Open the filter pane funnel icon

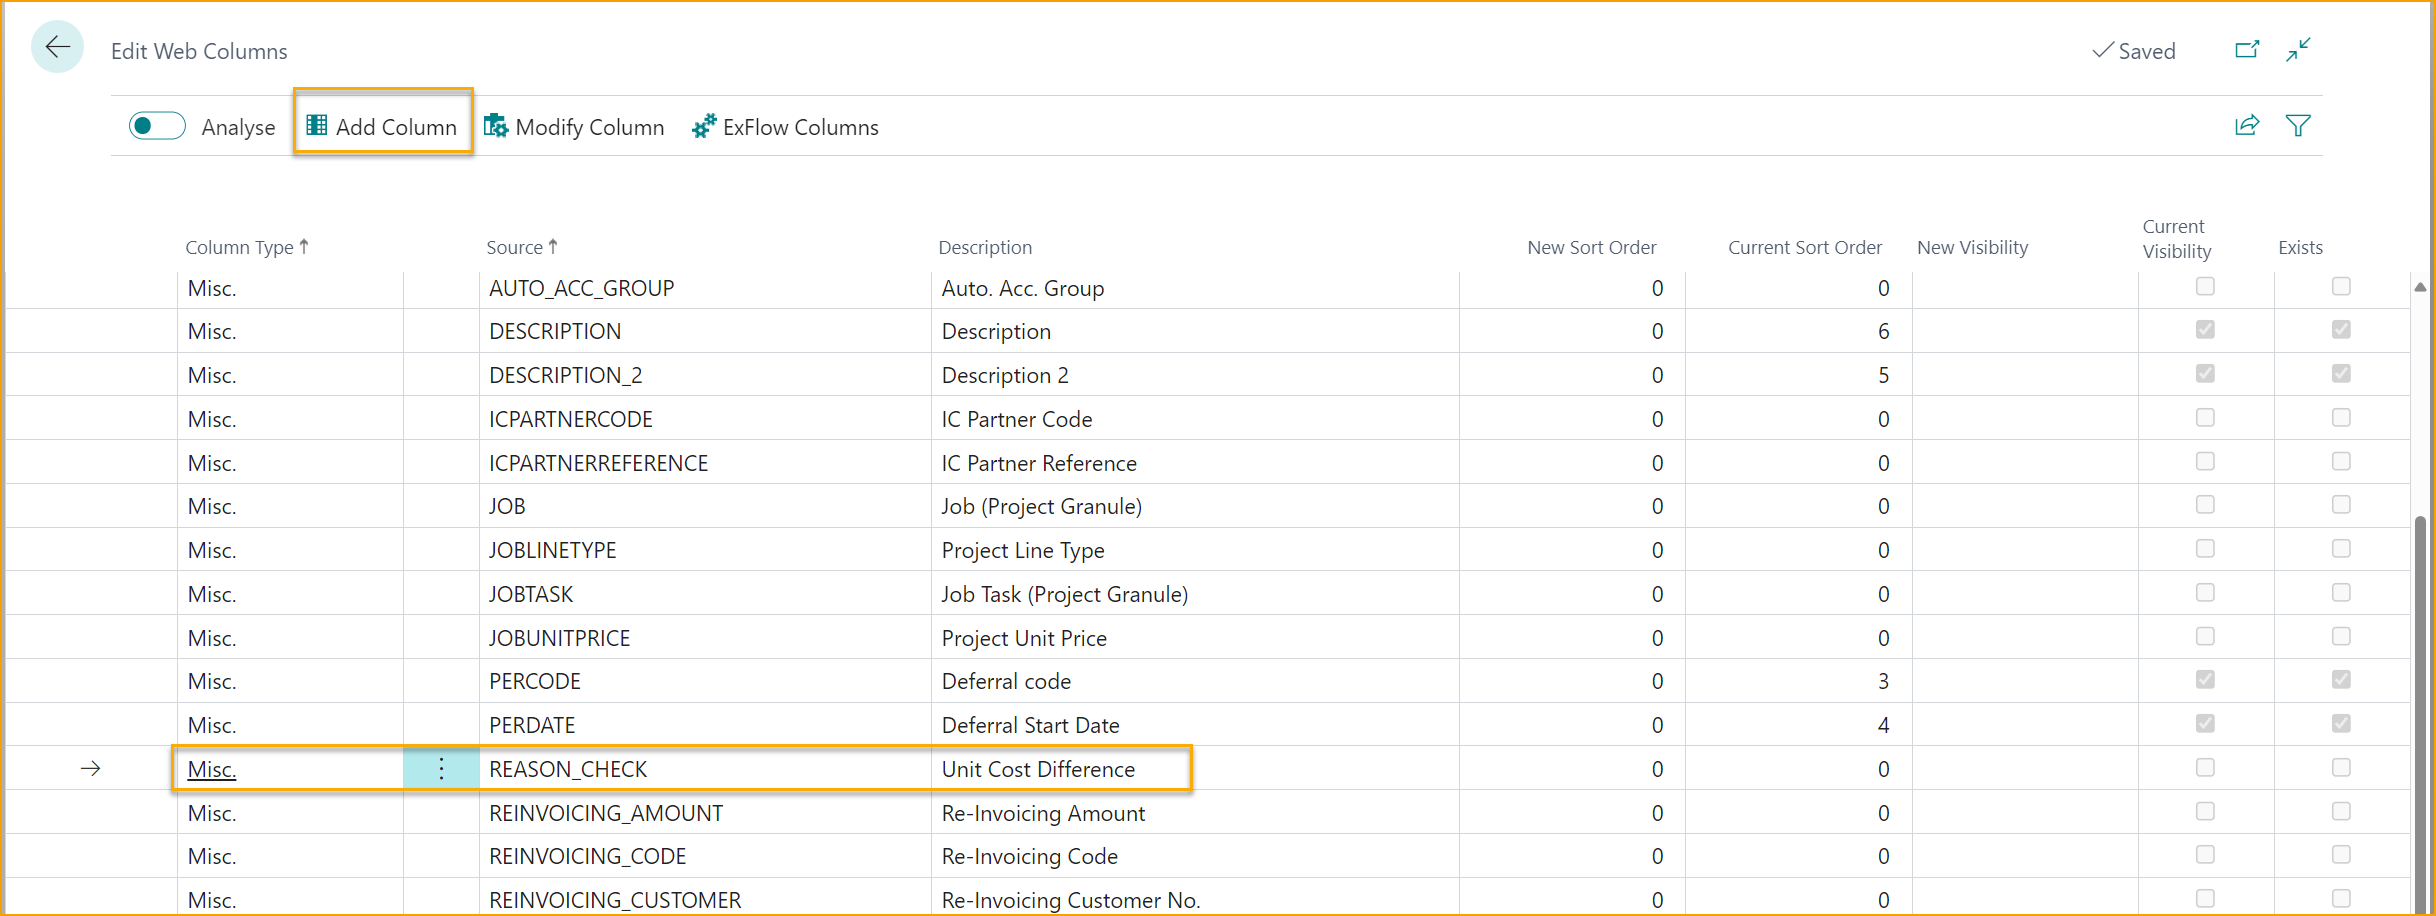2298,126
